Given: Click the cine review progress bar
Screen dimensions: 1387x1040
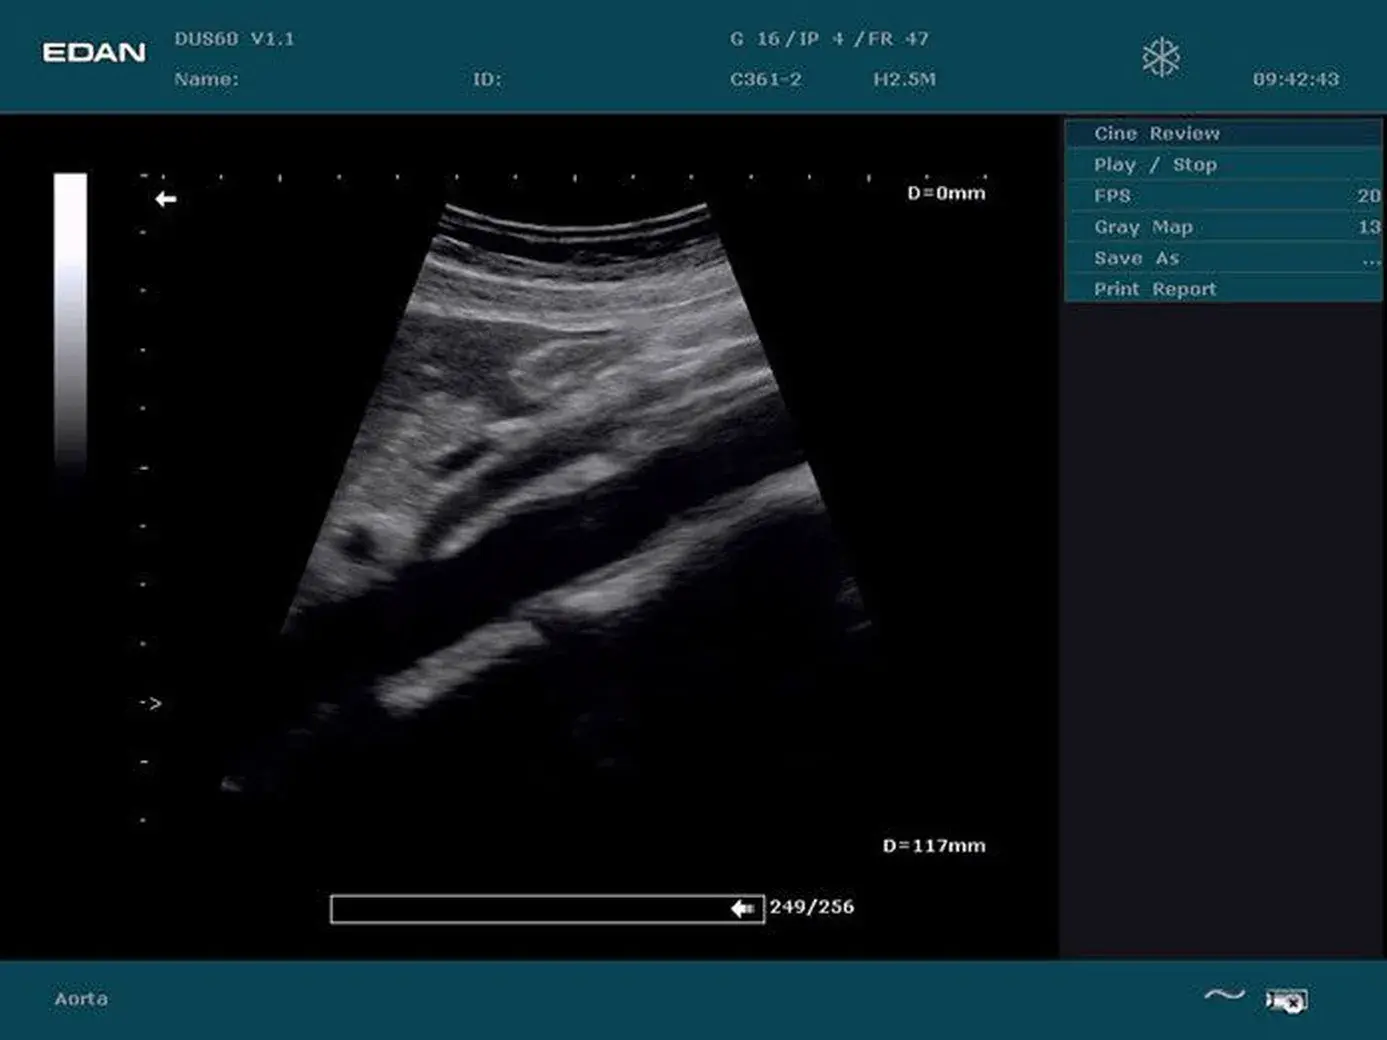Looking at the screenshot, I should click(547, 909).
